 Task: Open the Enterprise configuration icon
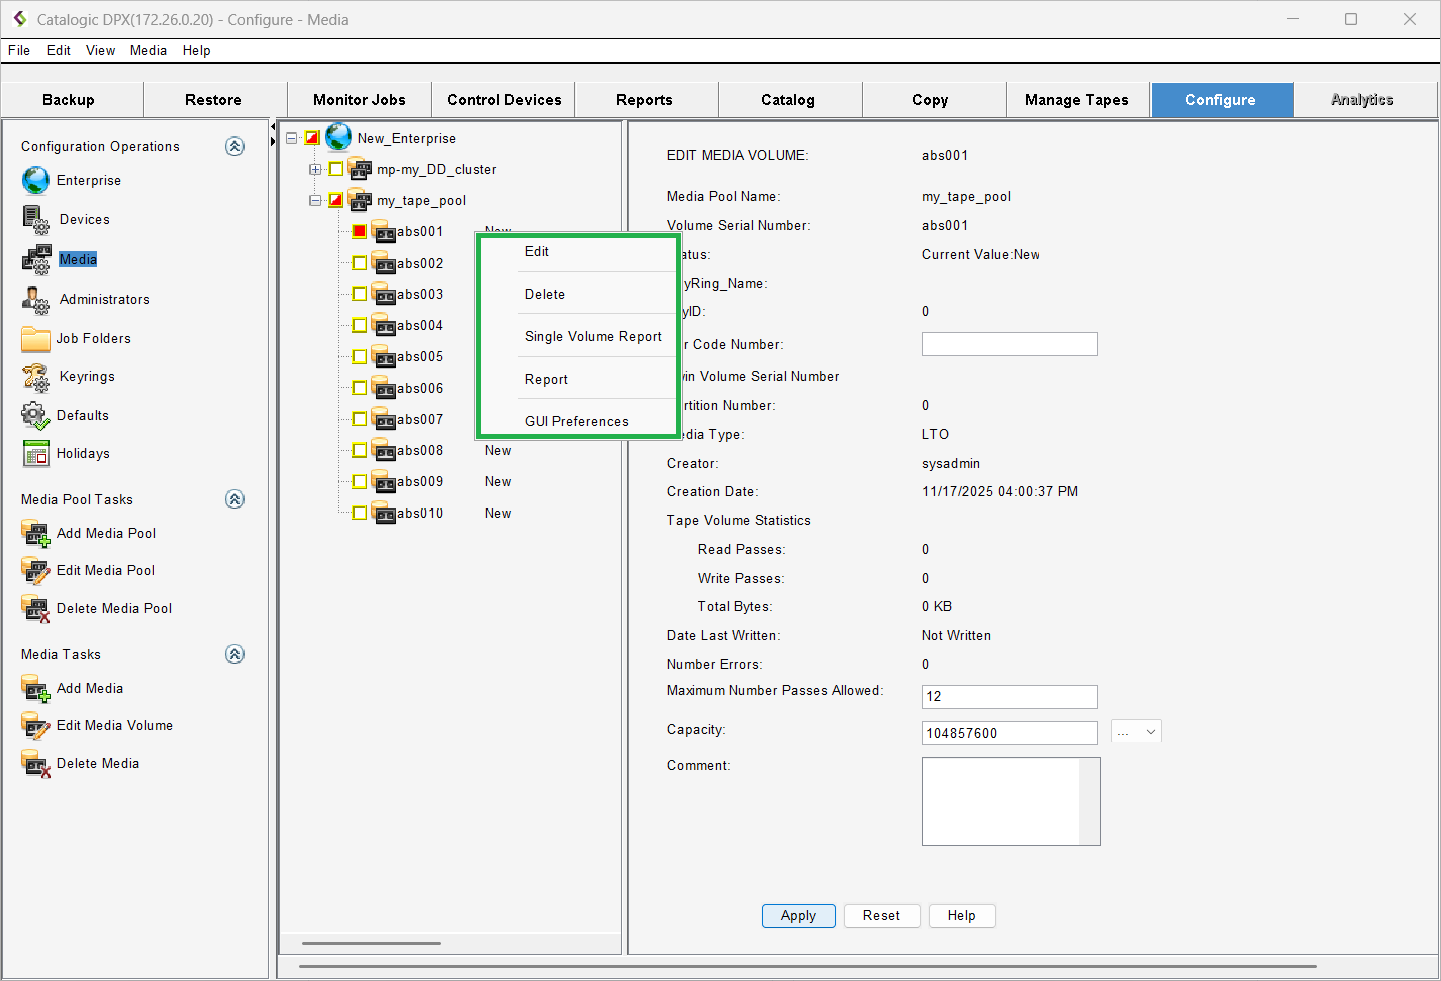35,180
